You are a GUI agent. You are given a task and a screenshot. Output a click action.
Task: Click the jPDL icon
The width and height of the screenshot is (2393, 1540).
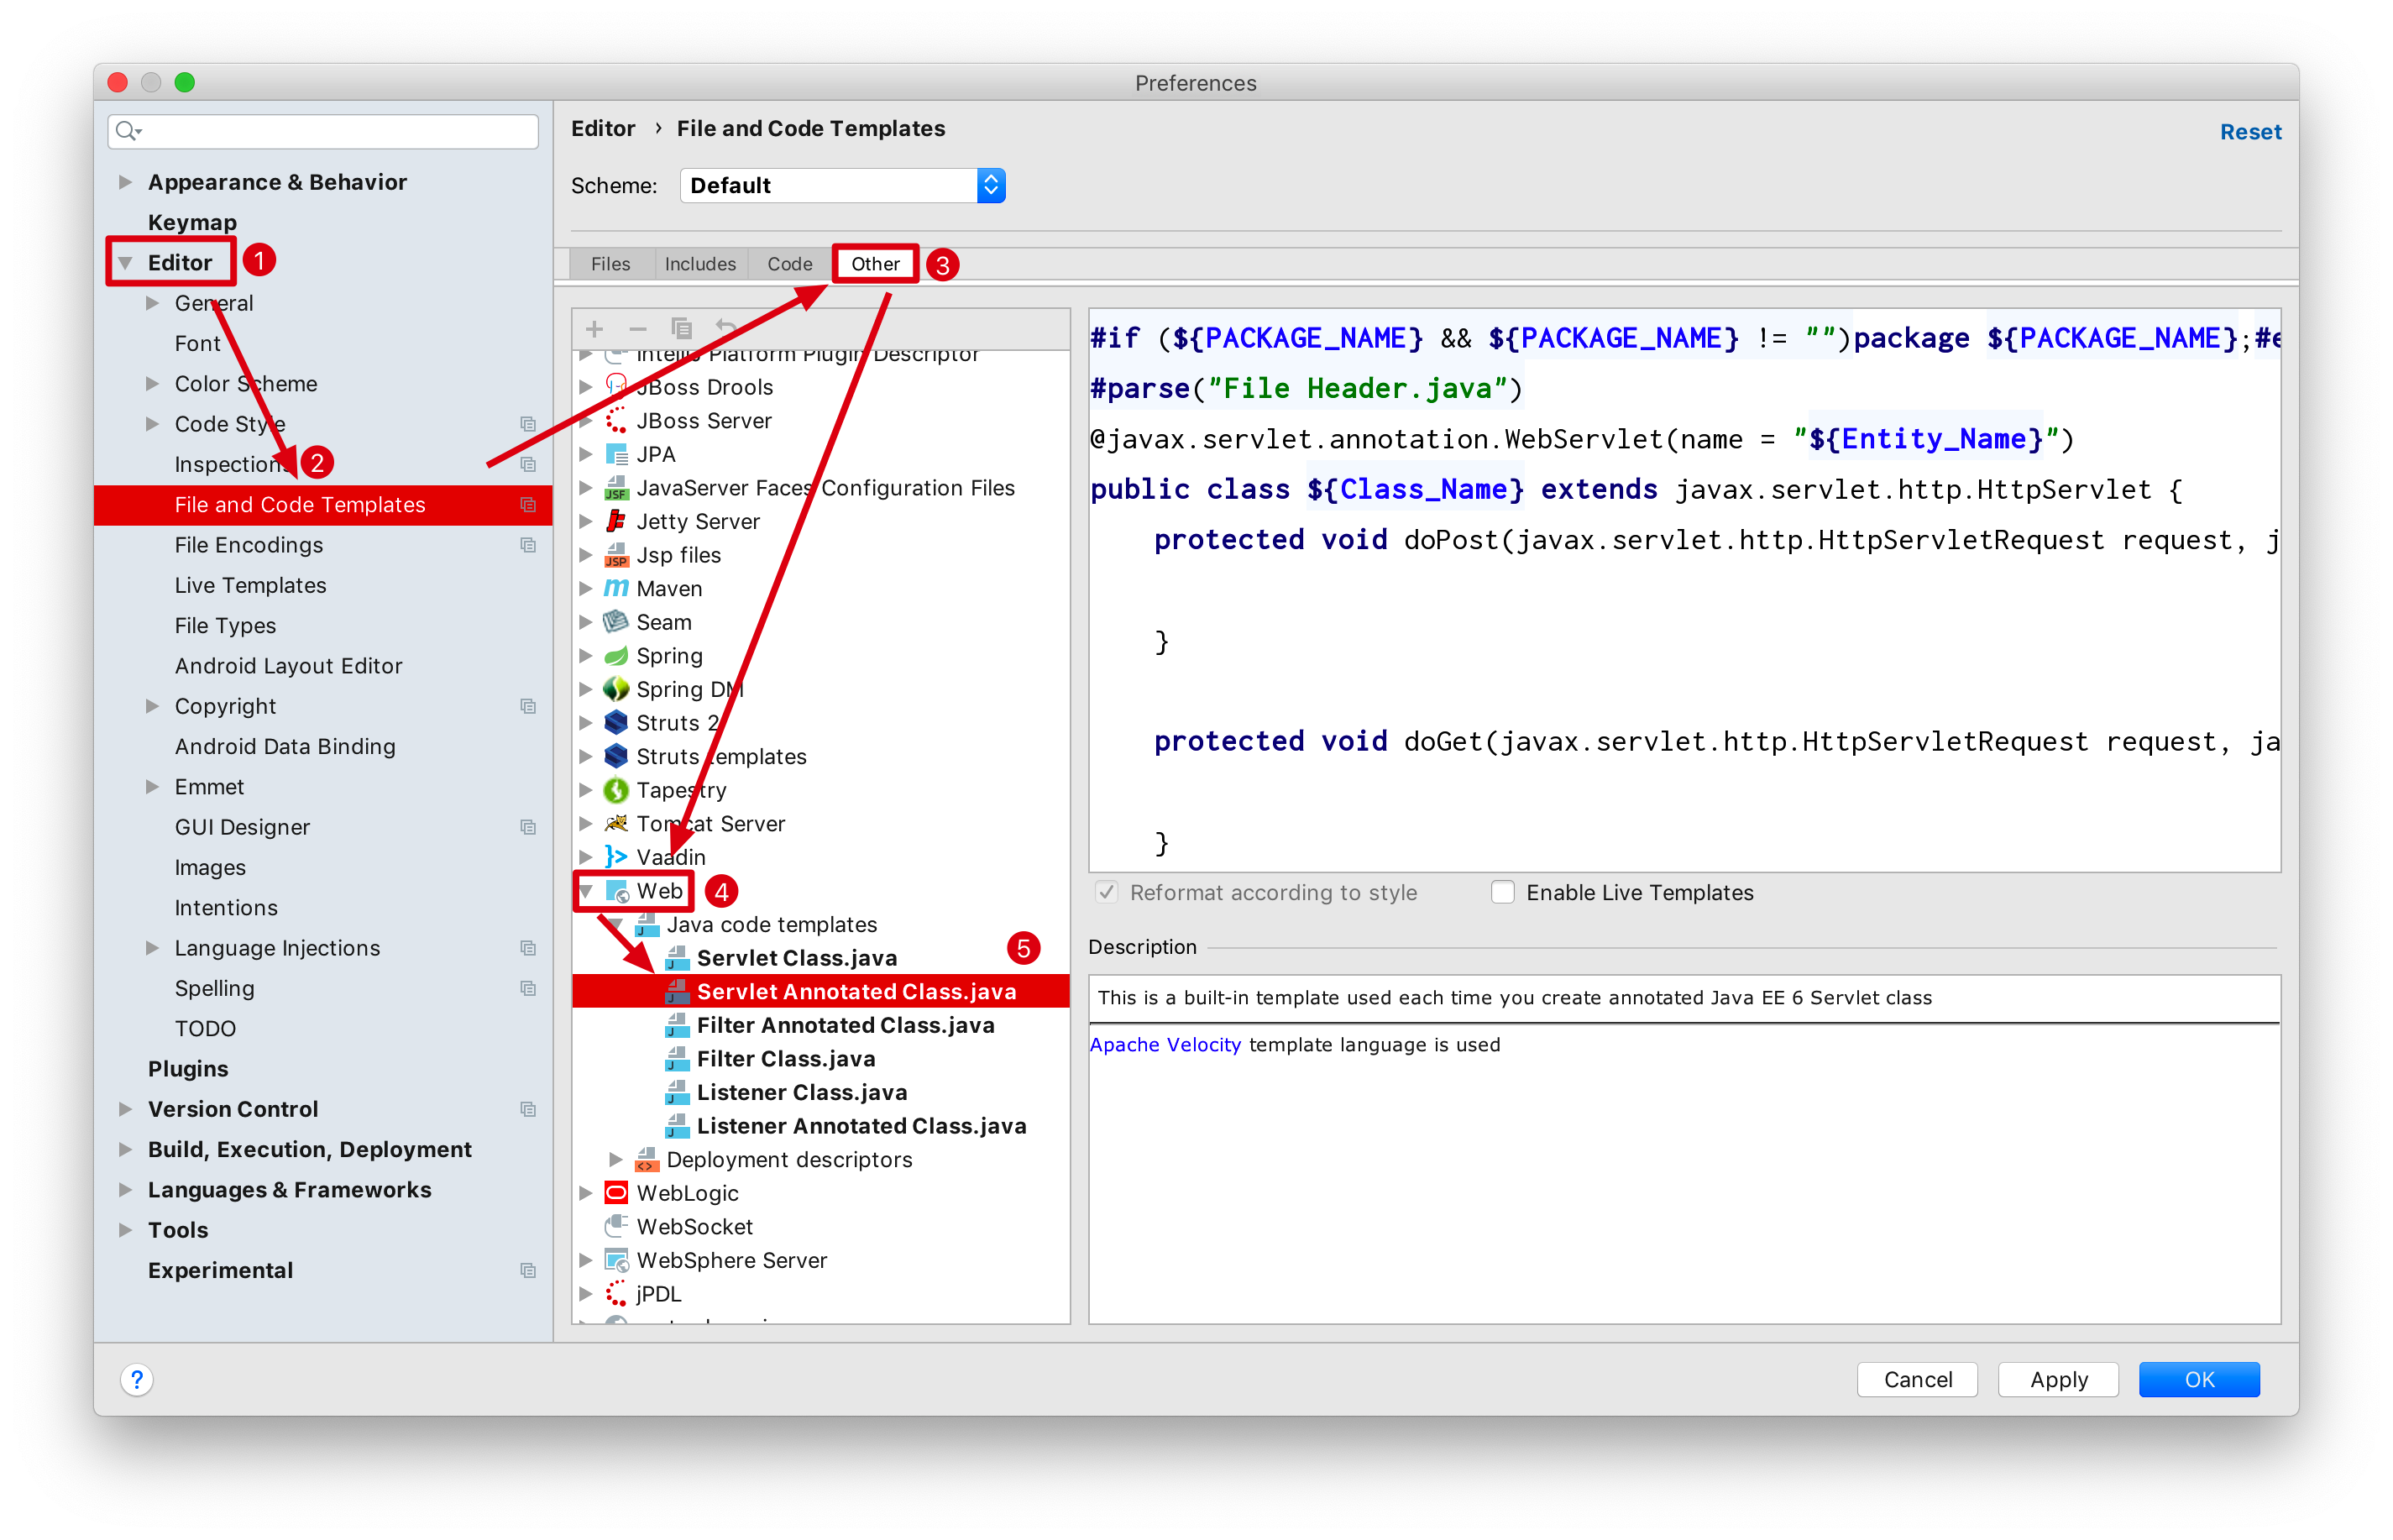pos(617,1294)
